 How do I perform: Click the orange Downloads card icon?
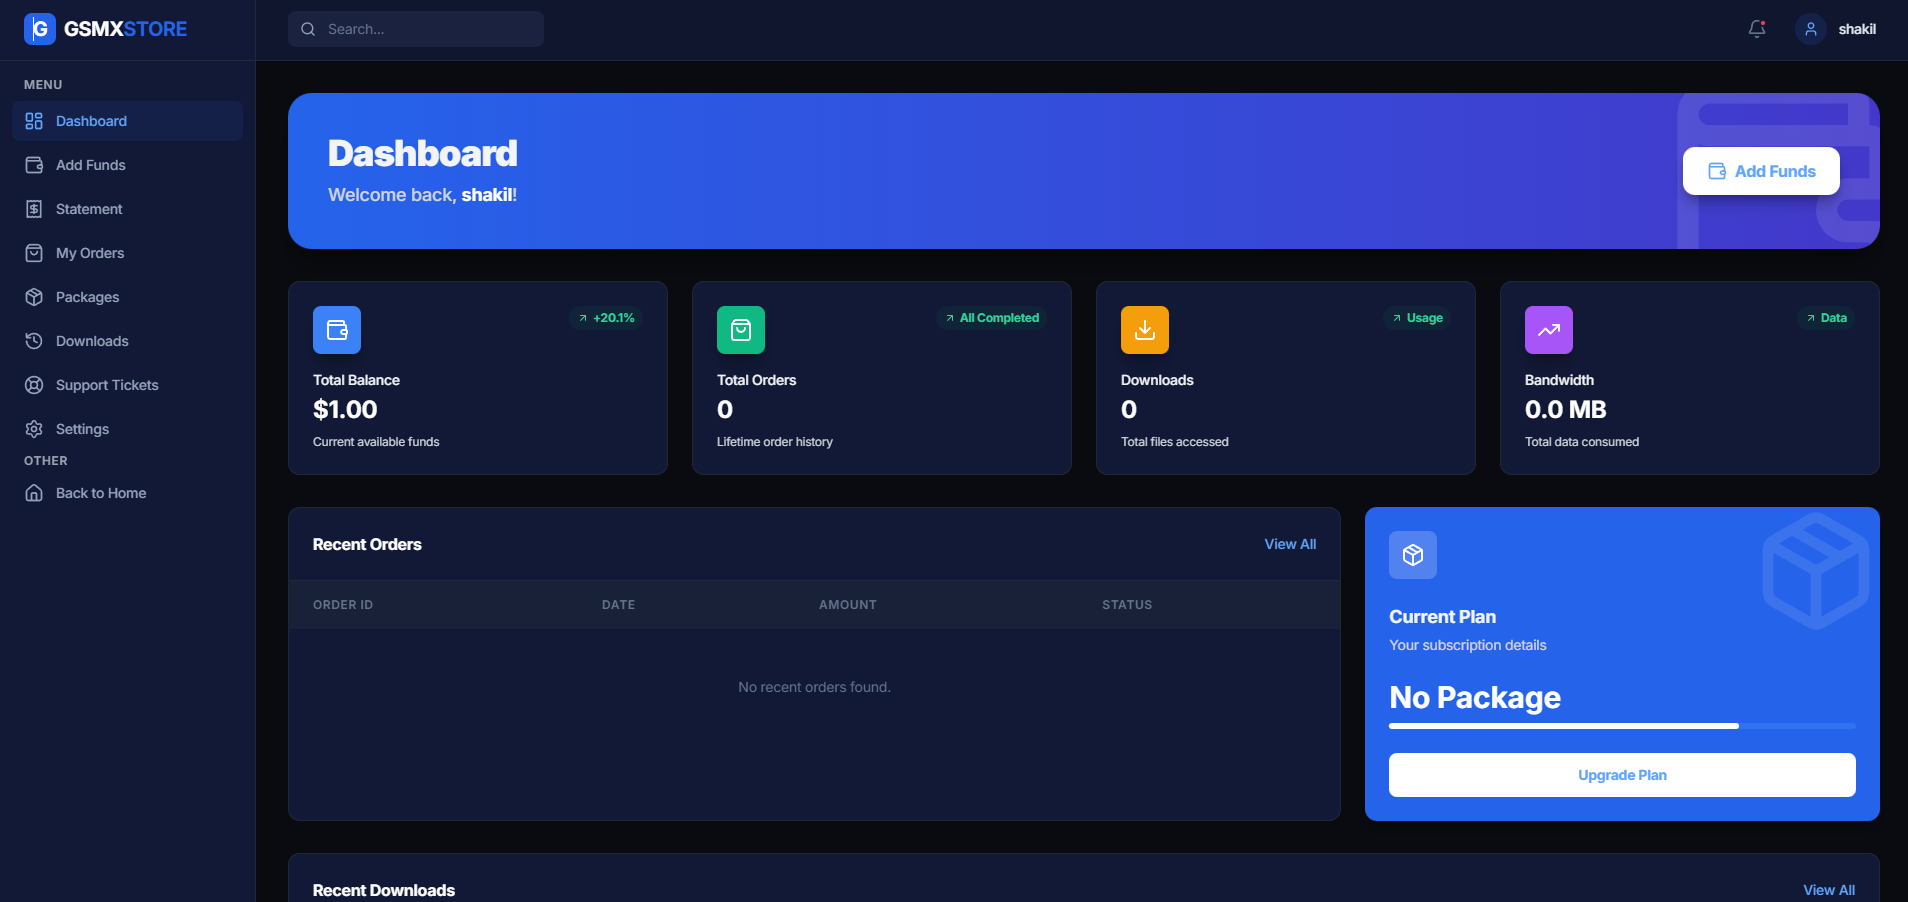click(x=1145, y=330)
